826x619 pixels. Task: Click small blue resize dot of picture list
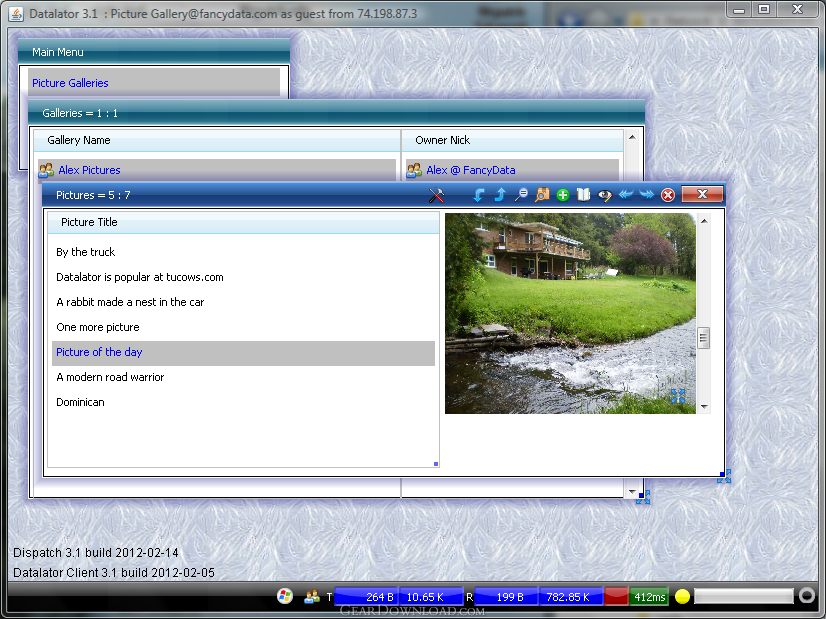(x=436, y=464)
